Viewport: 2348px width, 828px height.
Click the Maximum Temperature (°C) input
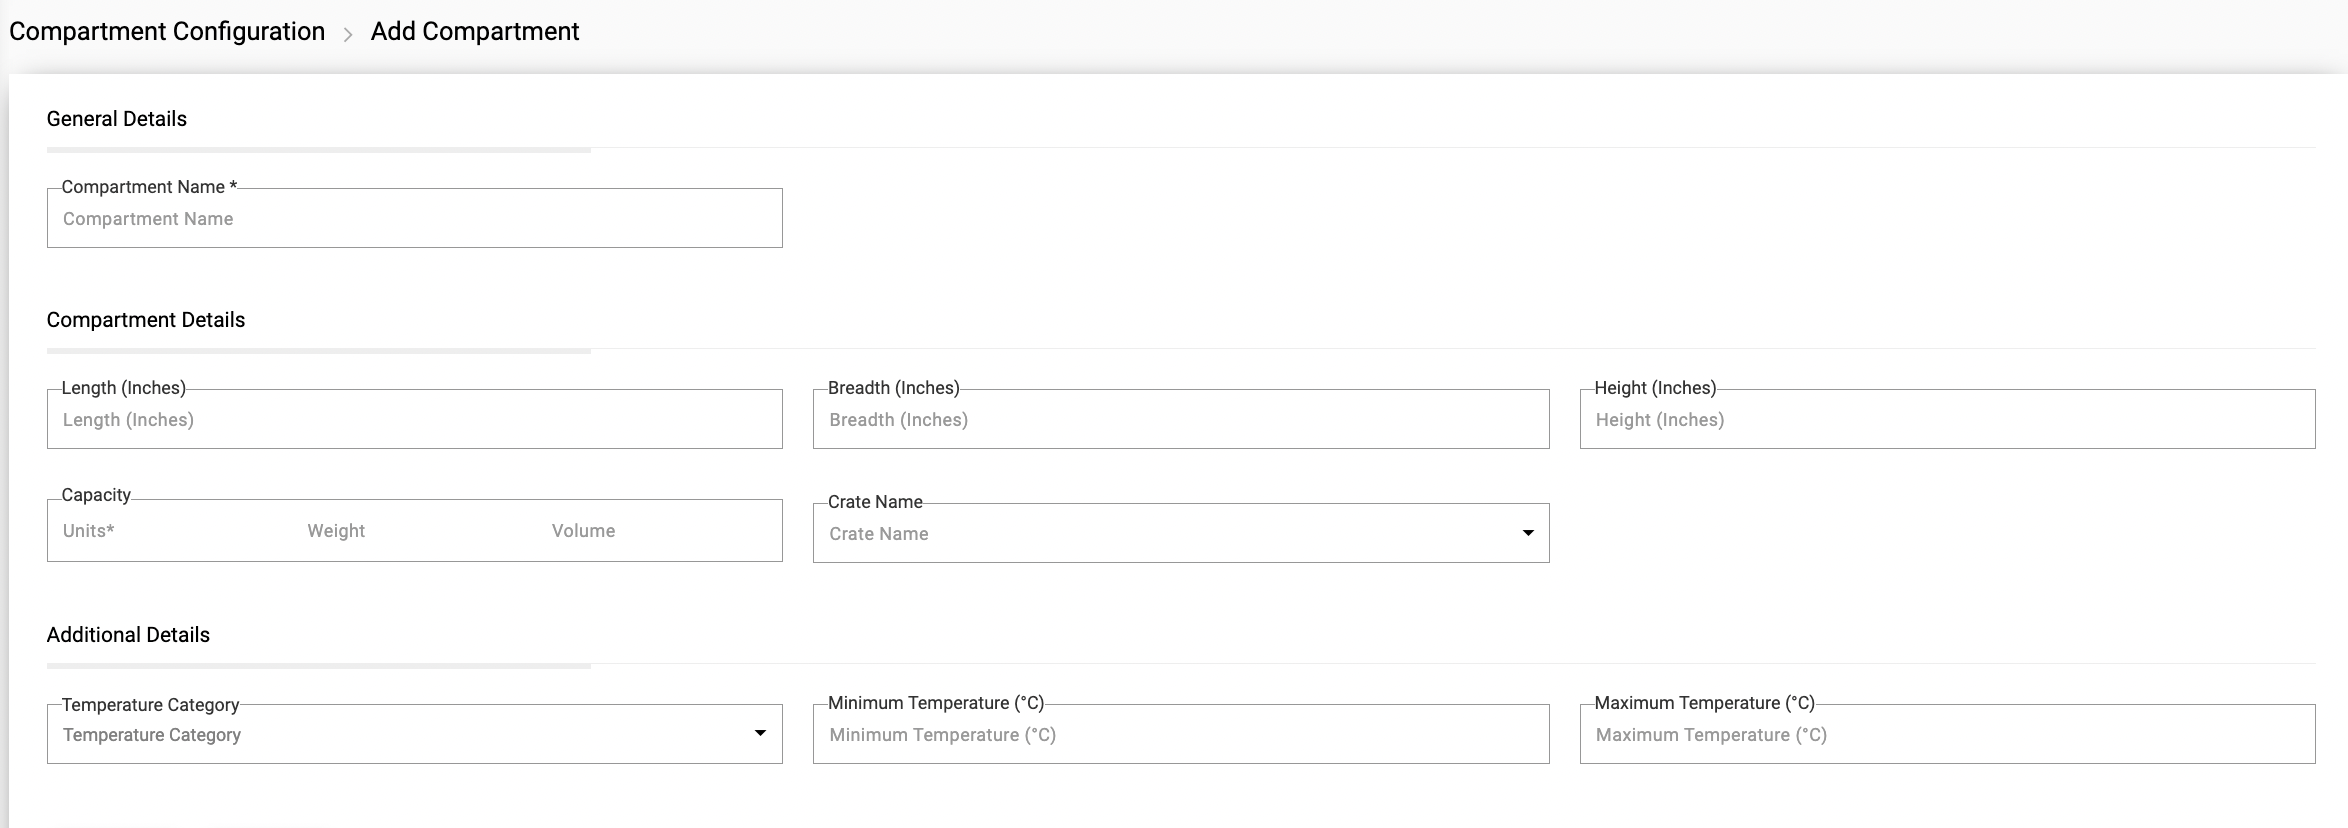[1946, 735]
